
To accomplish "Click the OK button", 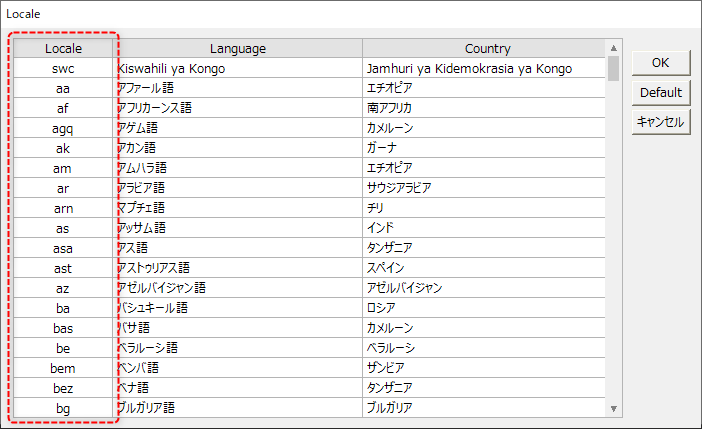I will point(660,62).
